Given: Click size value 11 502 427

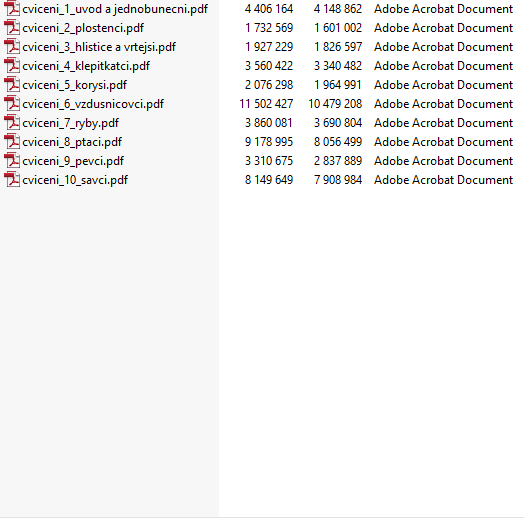Looking at the screenshot, I should click(266, 104).
